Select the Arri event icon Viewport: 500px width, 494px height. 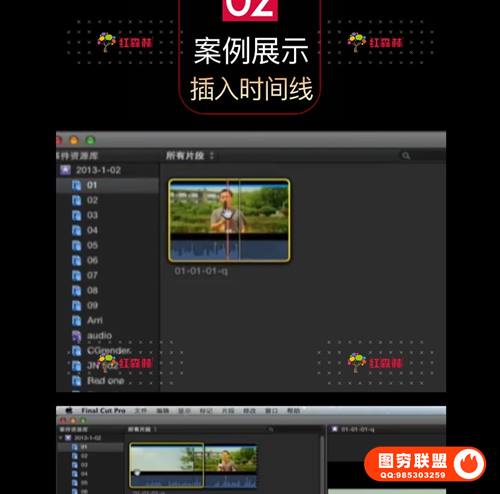[77, 321]
